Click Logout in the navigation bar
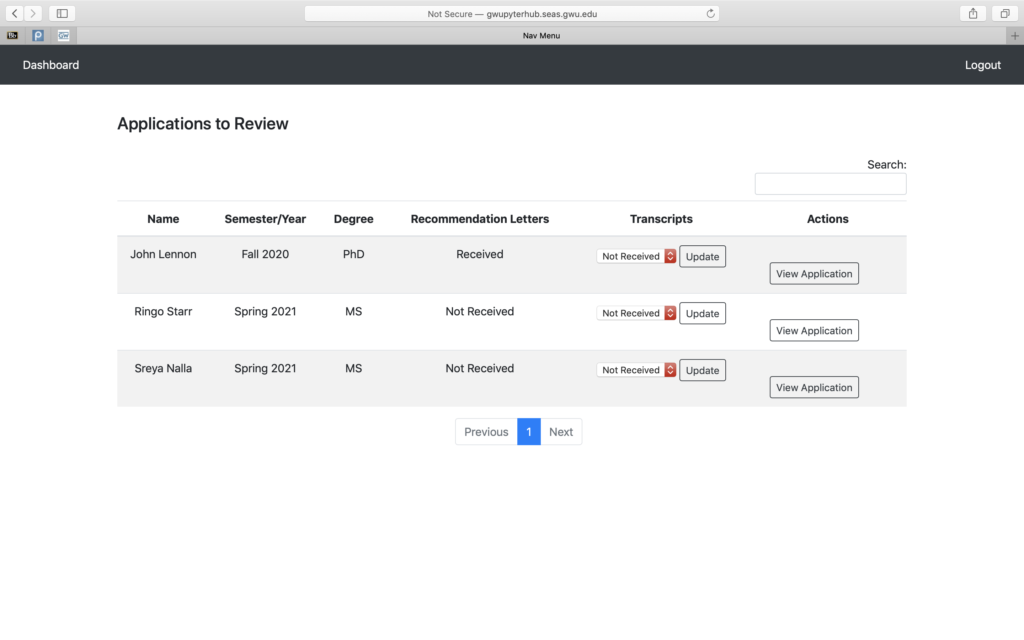Viewport: 1024px width, 640px height. pos(982,65)
